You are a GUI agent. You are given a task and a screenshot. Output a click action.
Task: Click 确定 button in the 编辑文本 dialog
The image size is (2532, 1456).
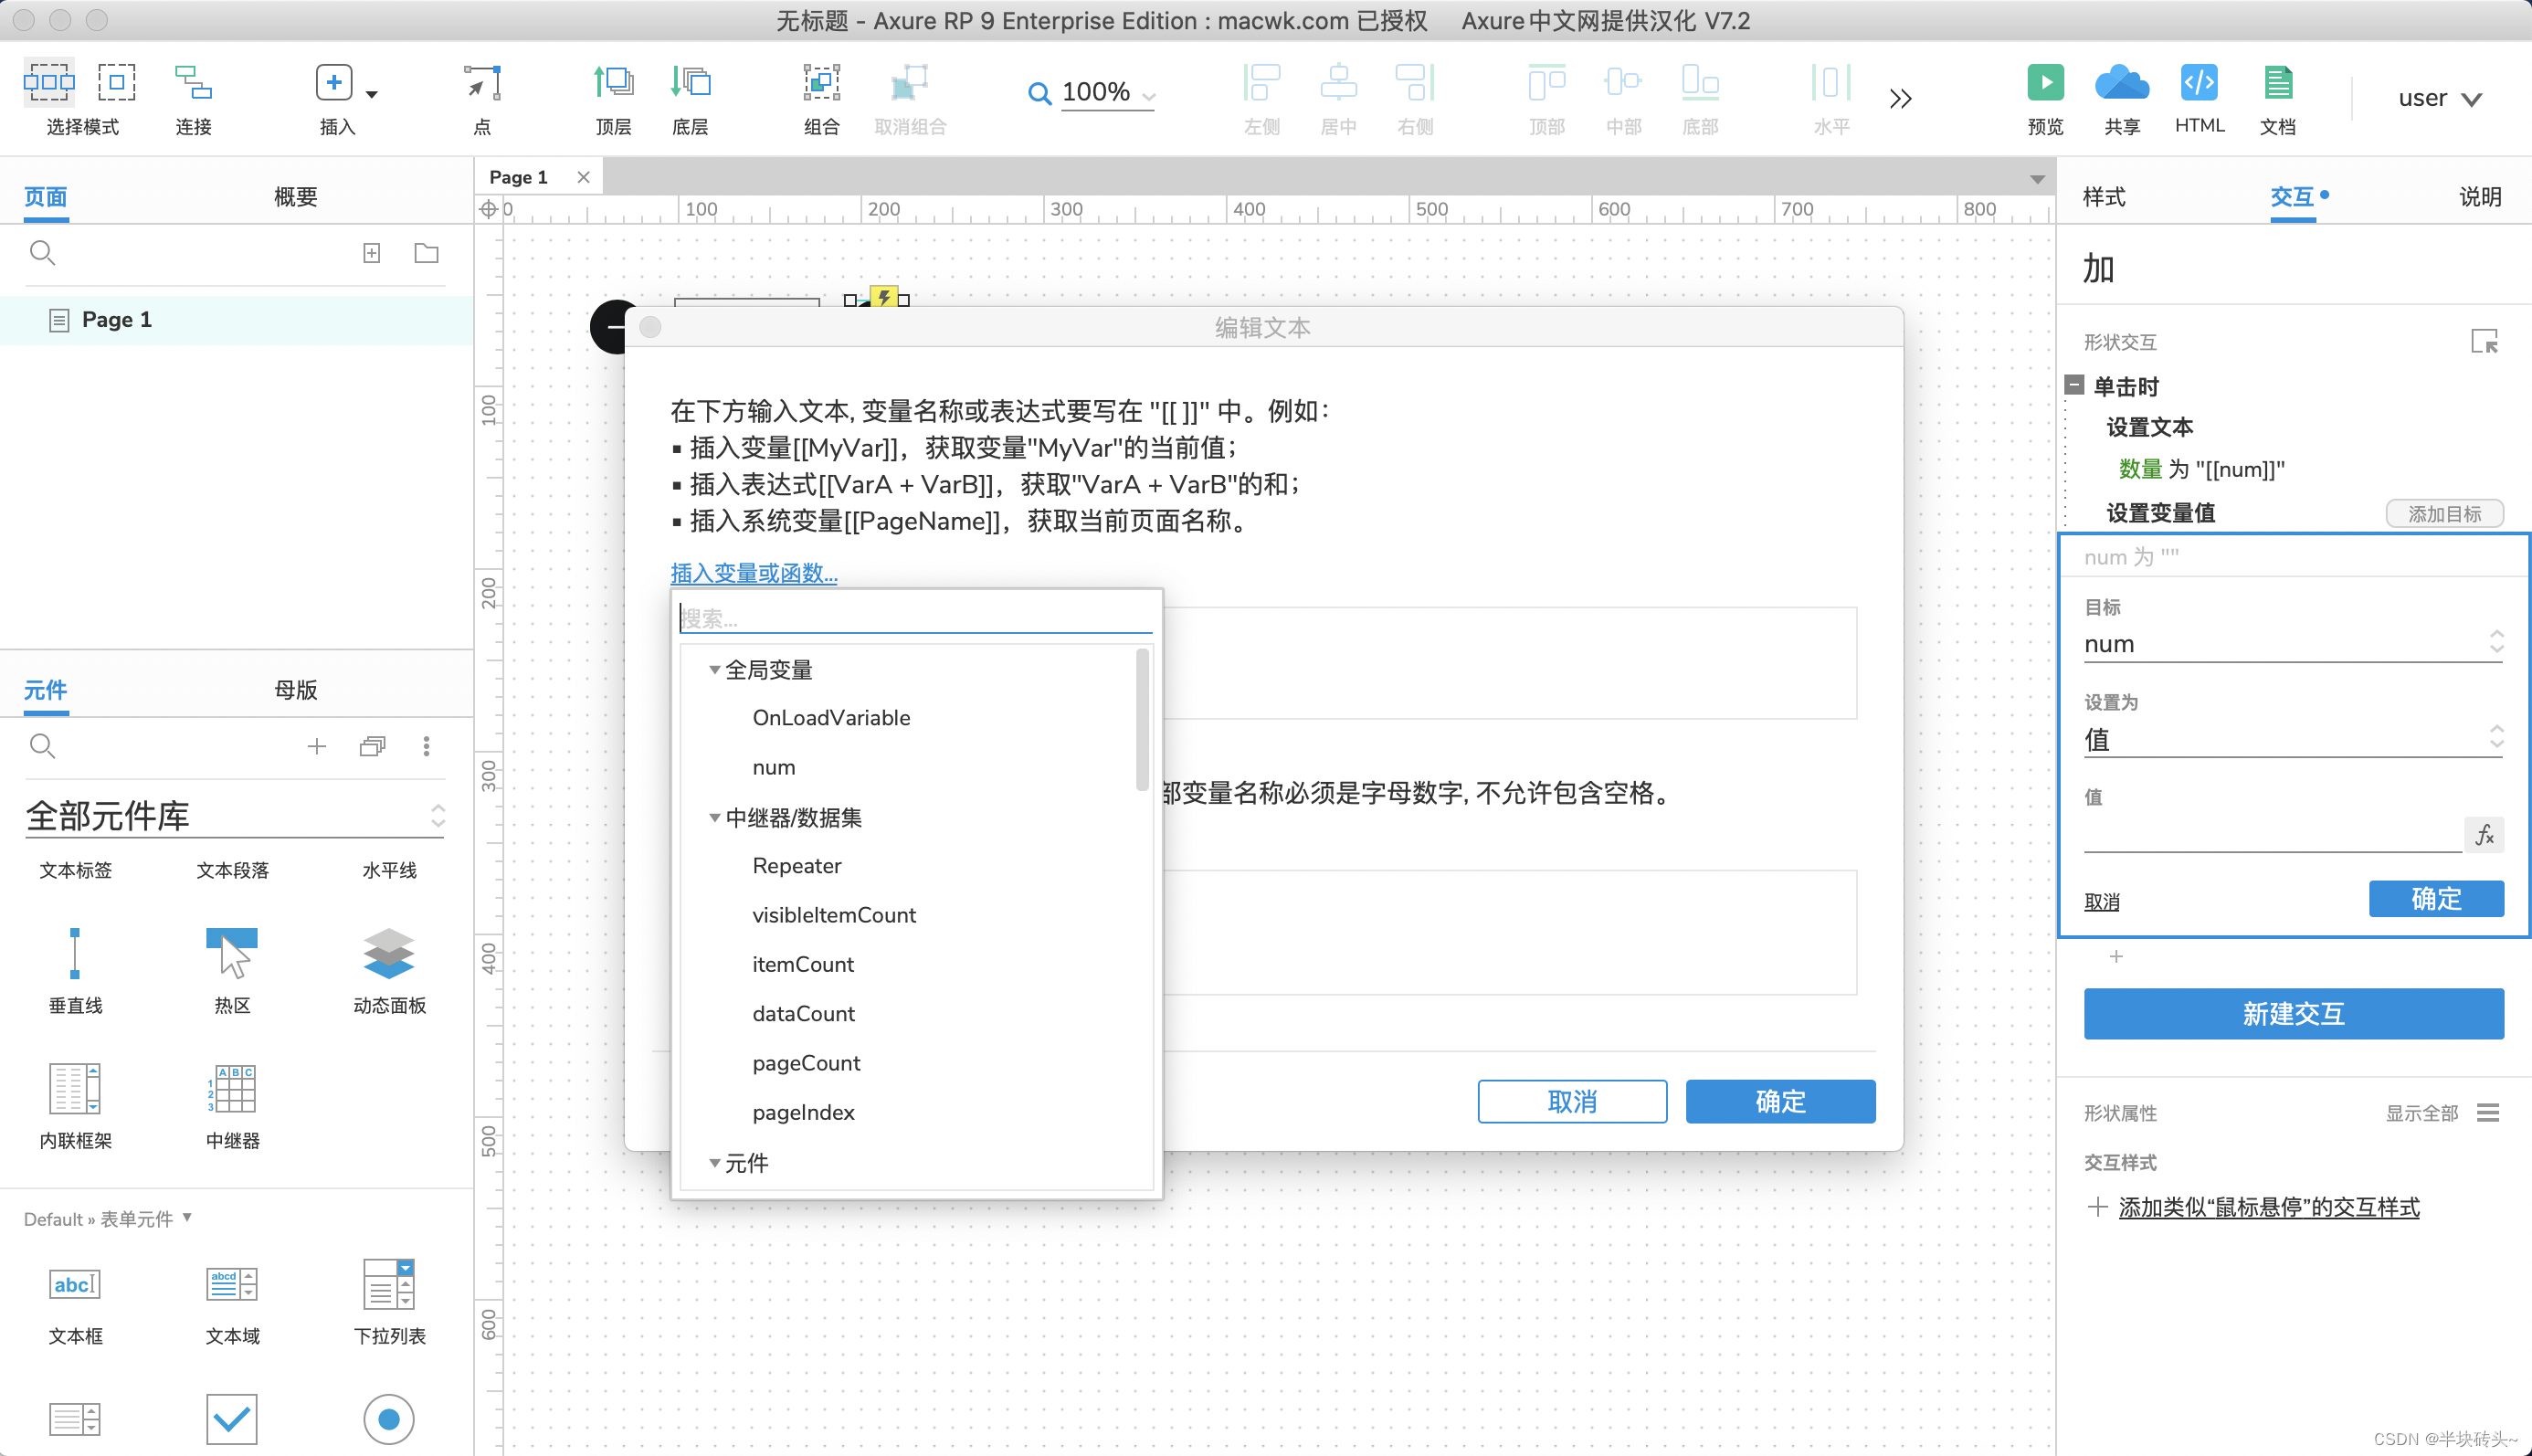pos(1780,1101)
